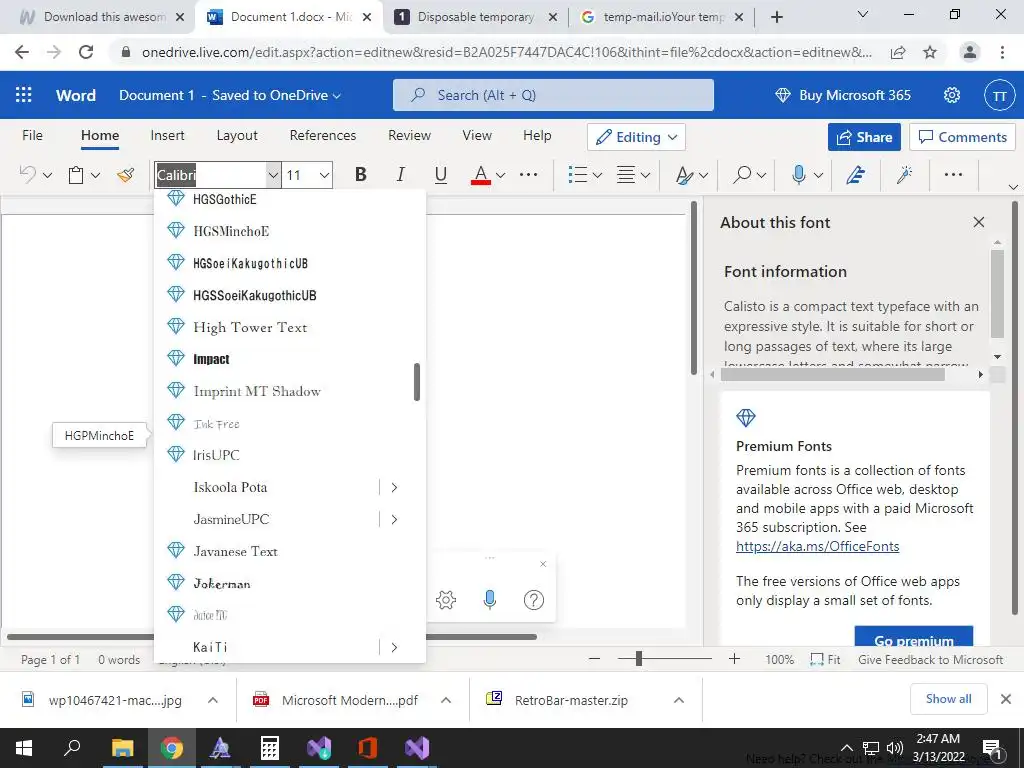Open dictation help question mark icon
1024x768 pixels.
point(534,600)
